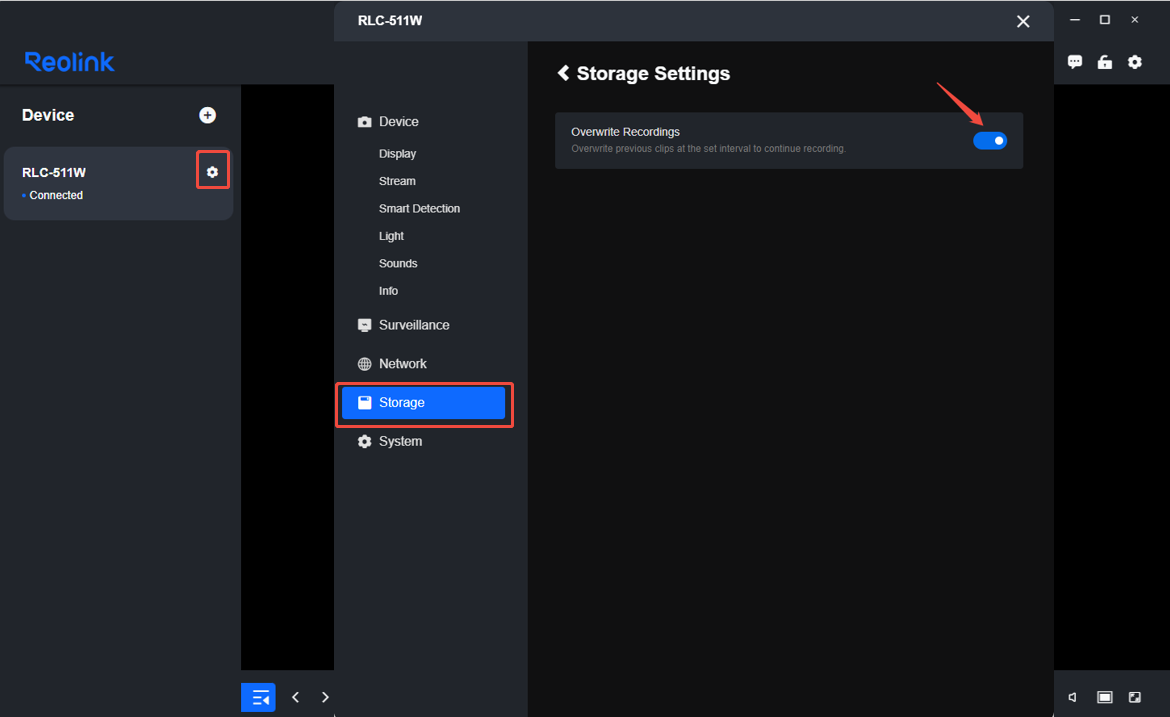Open the Display submenu
The image size is (1170, 717).
point(397,154)
